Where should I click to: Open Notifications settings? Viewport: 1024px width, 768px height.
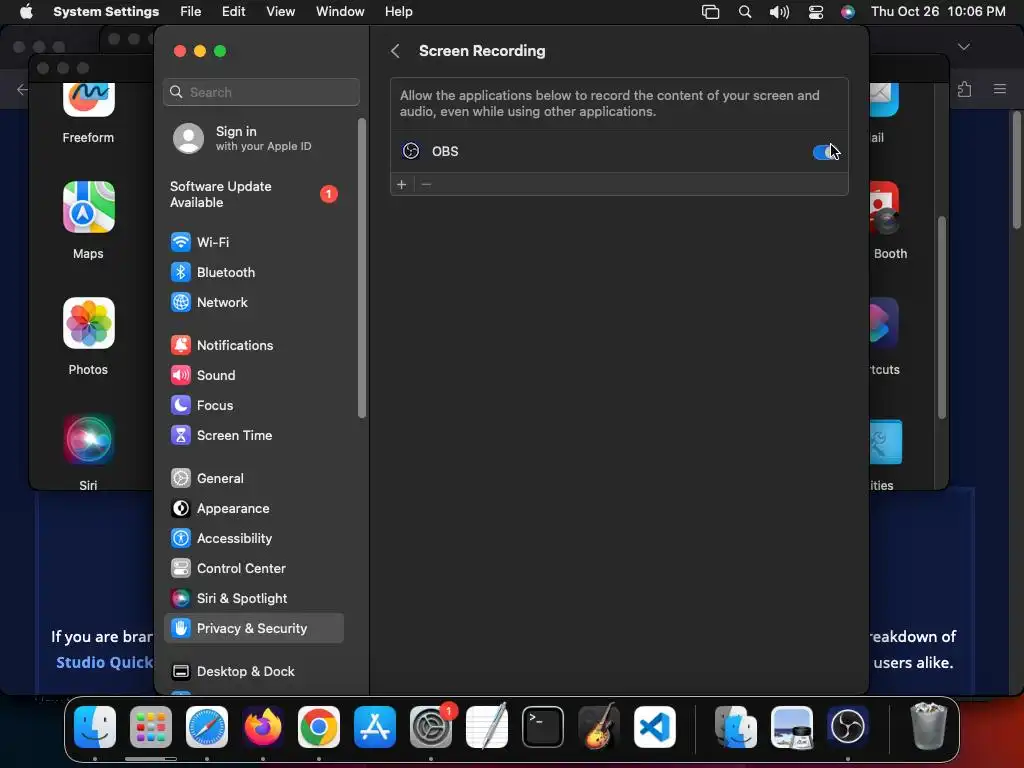(255, 345)
